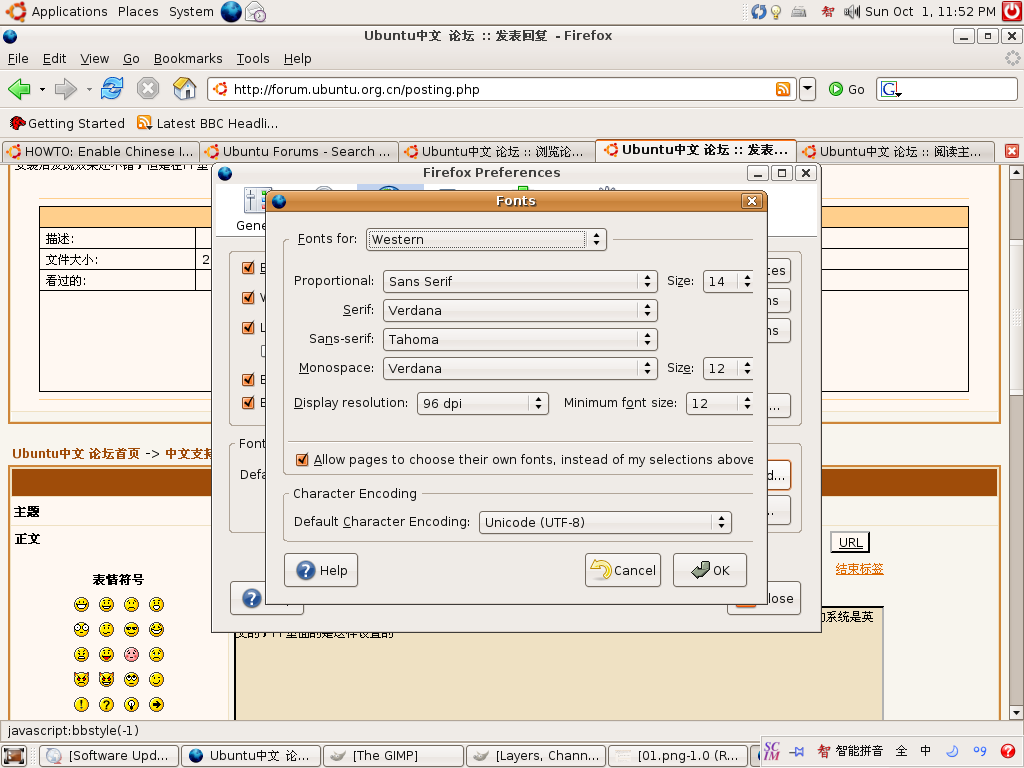The image size is (1024, 768).
Task: Click the green Go button
Action: click(846, 89)
